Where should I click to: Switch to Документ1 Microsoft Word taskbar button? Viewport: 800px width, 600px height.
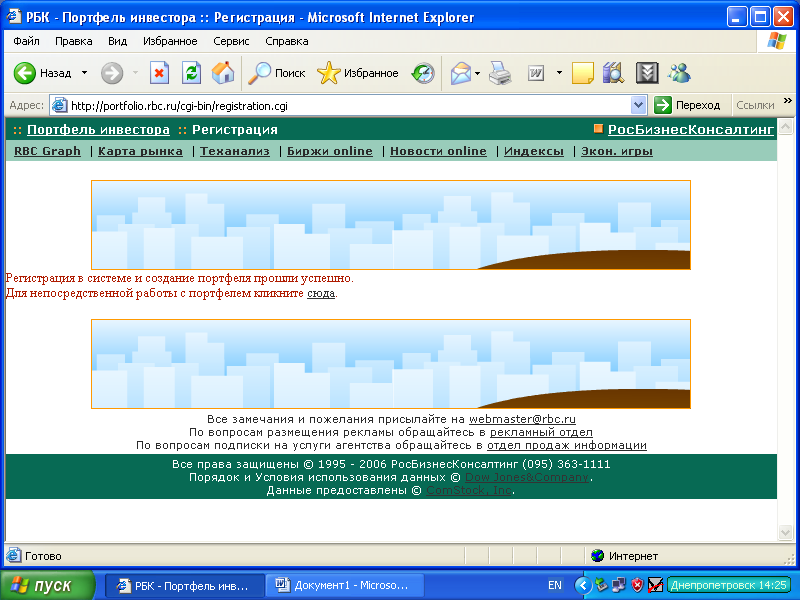pos(345,585)
